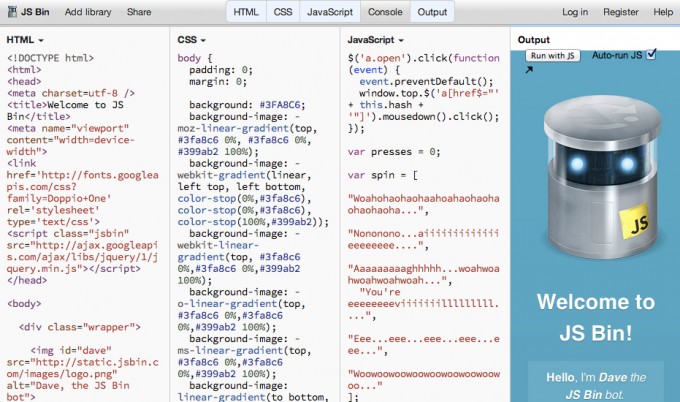Click the 'var presses = 0;' JavaScript line

[x=394, y=152]
